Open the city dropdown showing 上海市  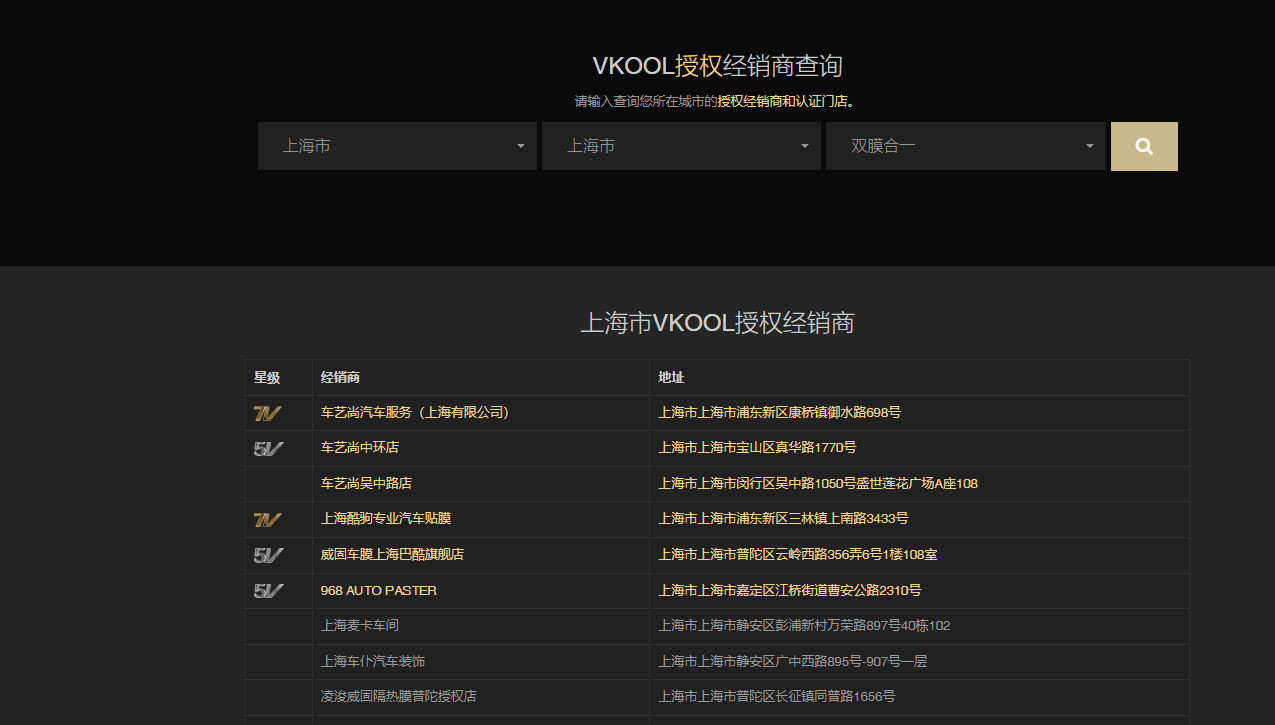pos(681,146)
